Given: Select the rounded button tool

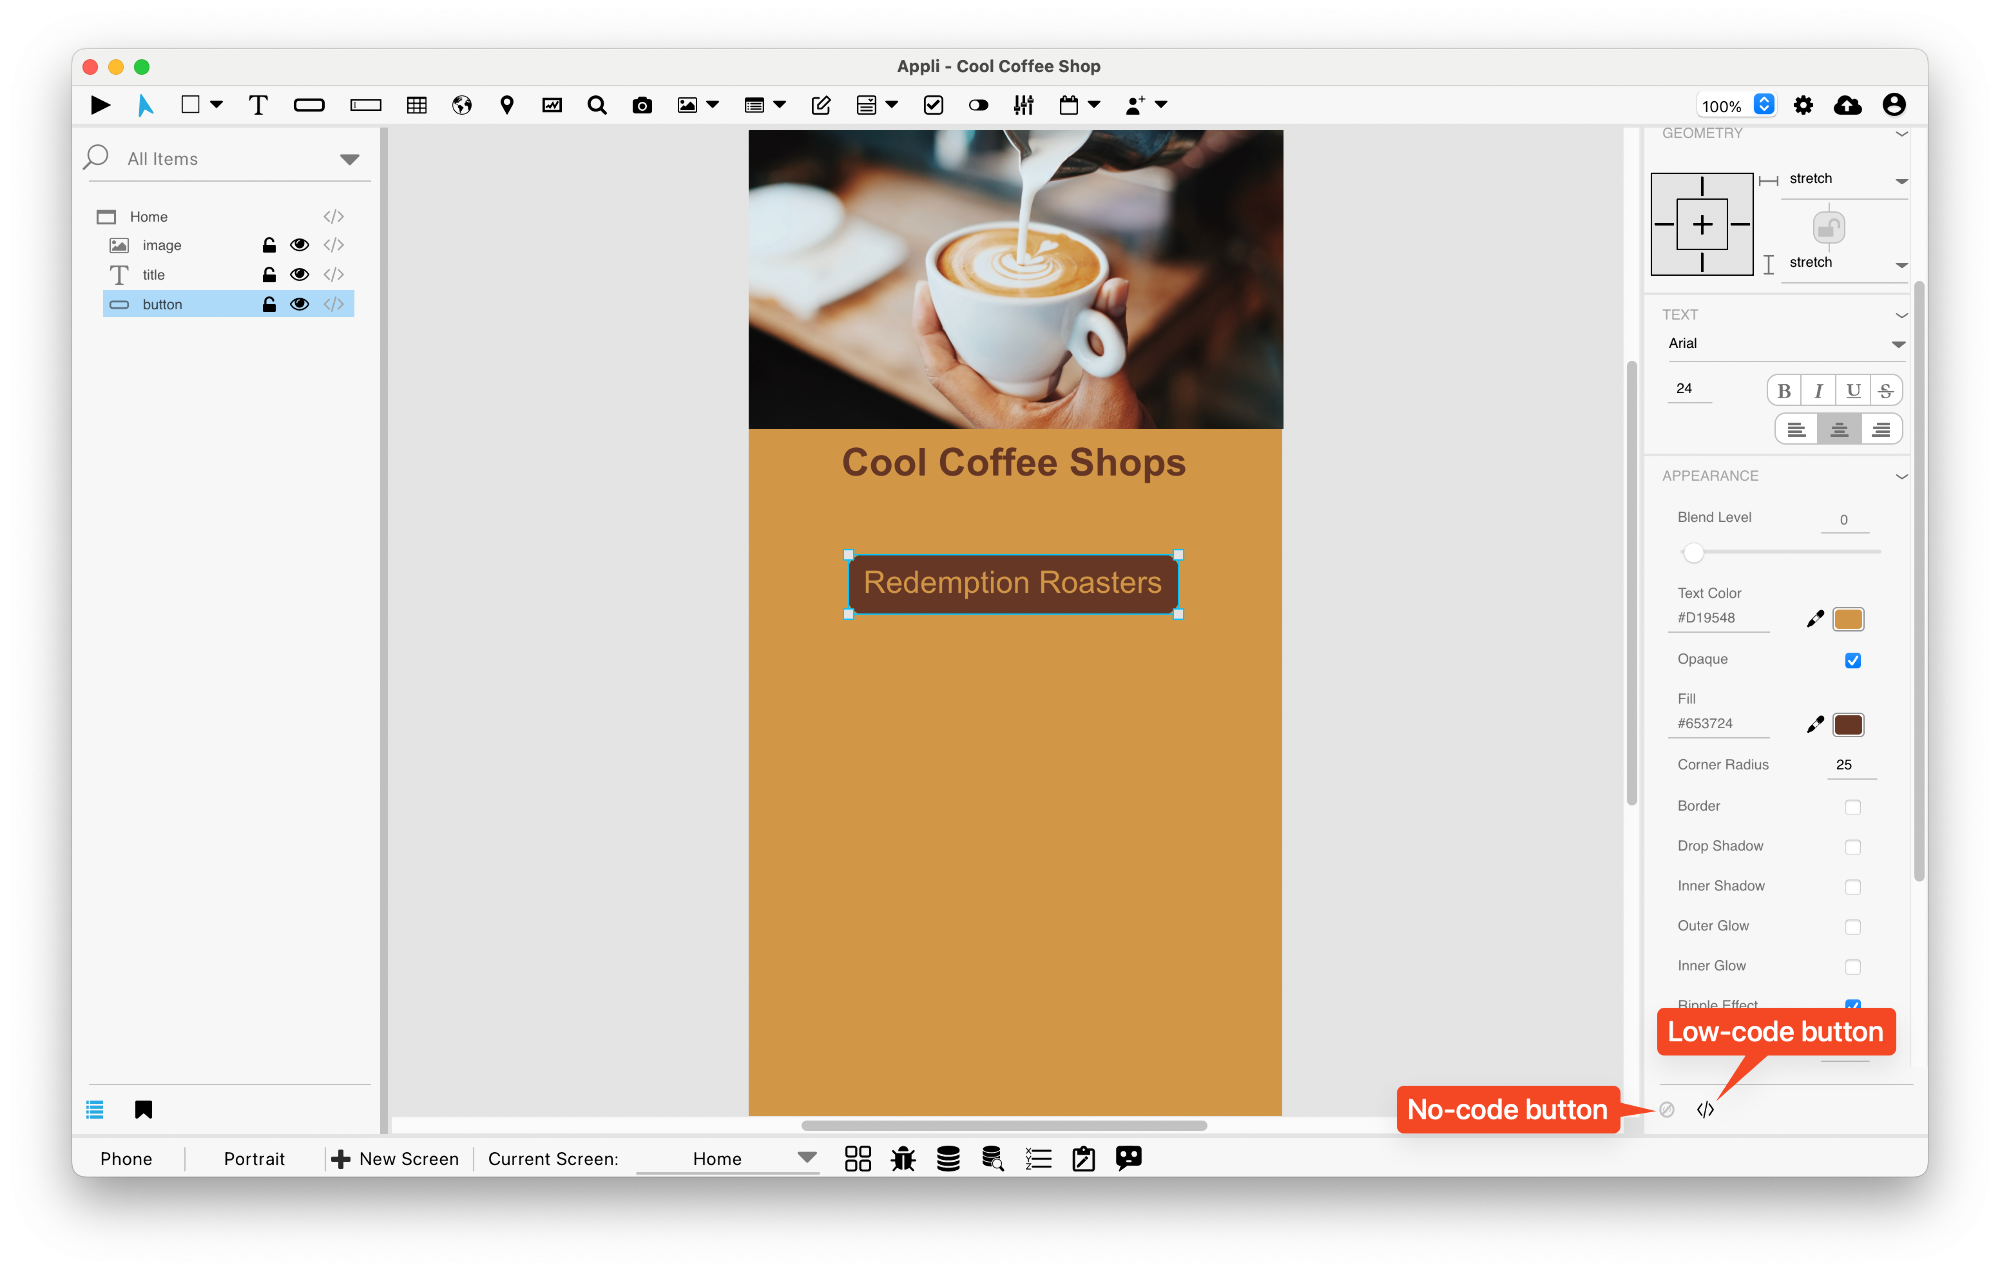Looking at the screenshot, I should 309,105.
